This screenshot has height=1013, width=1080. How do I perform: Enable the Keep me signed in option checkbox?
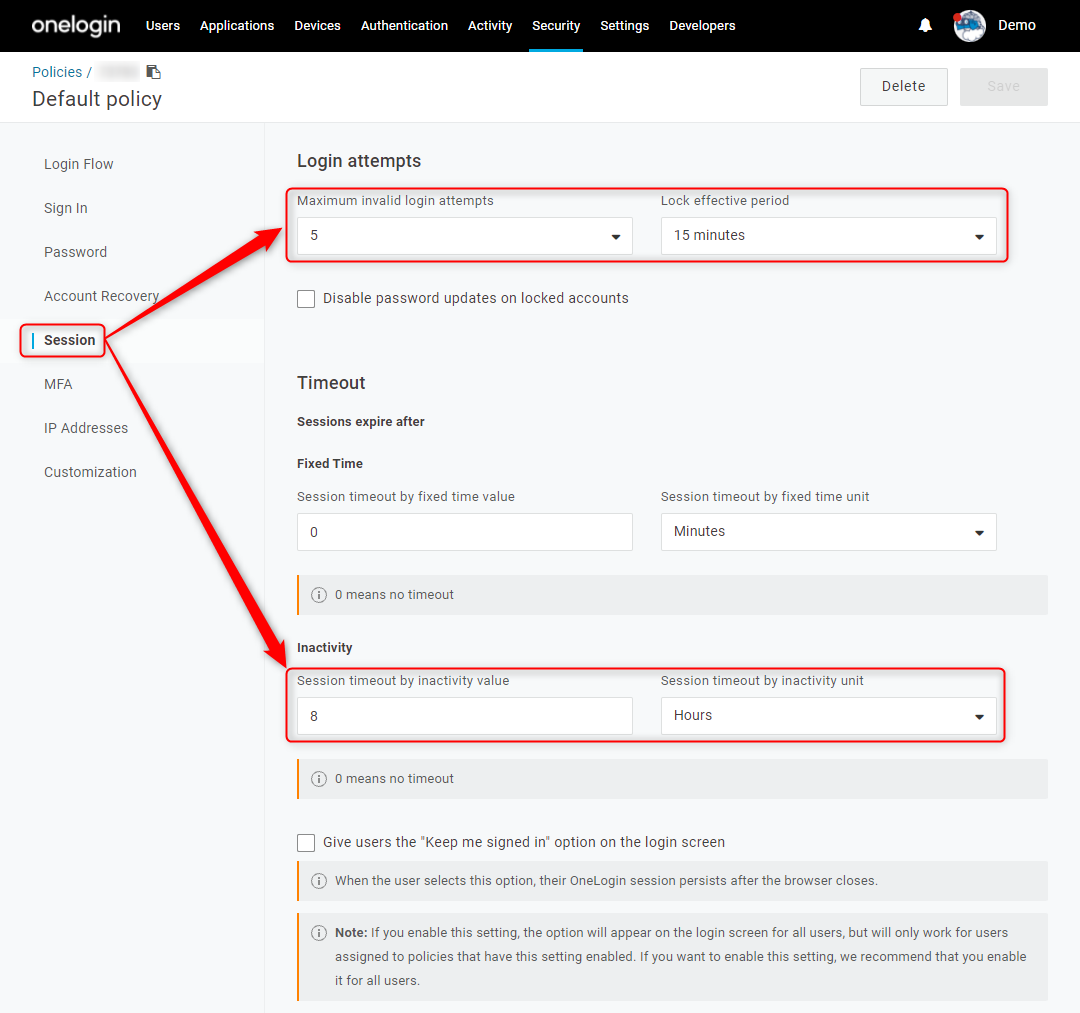[306, 843]
